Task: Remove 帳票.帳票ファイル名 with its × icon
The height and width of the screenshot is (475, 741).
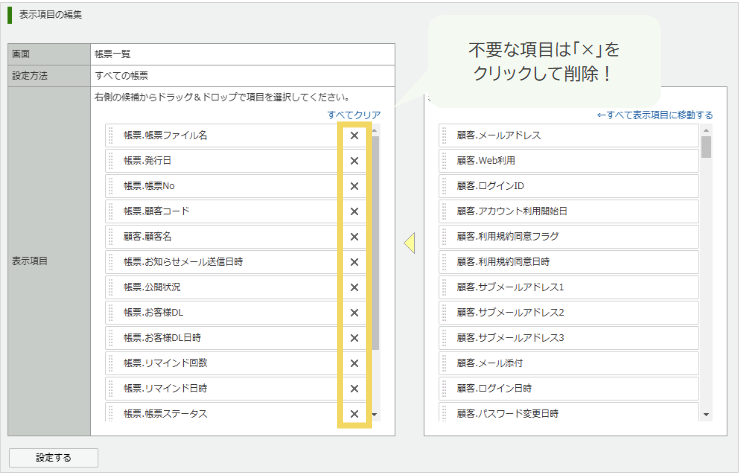Action: 354,135
